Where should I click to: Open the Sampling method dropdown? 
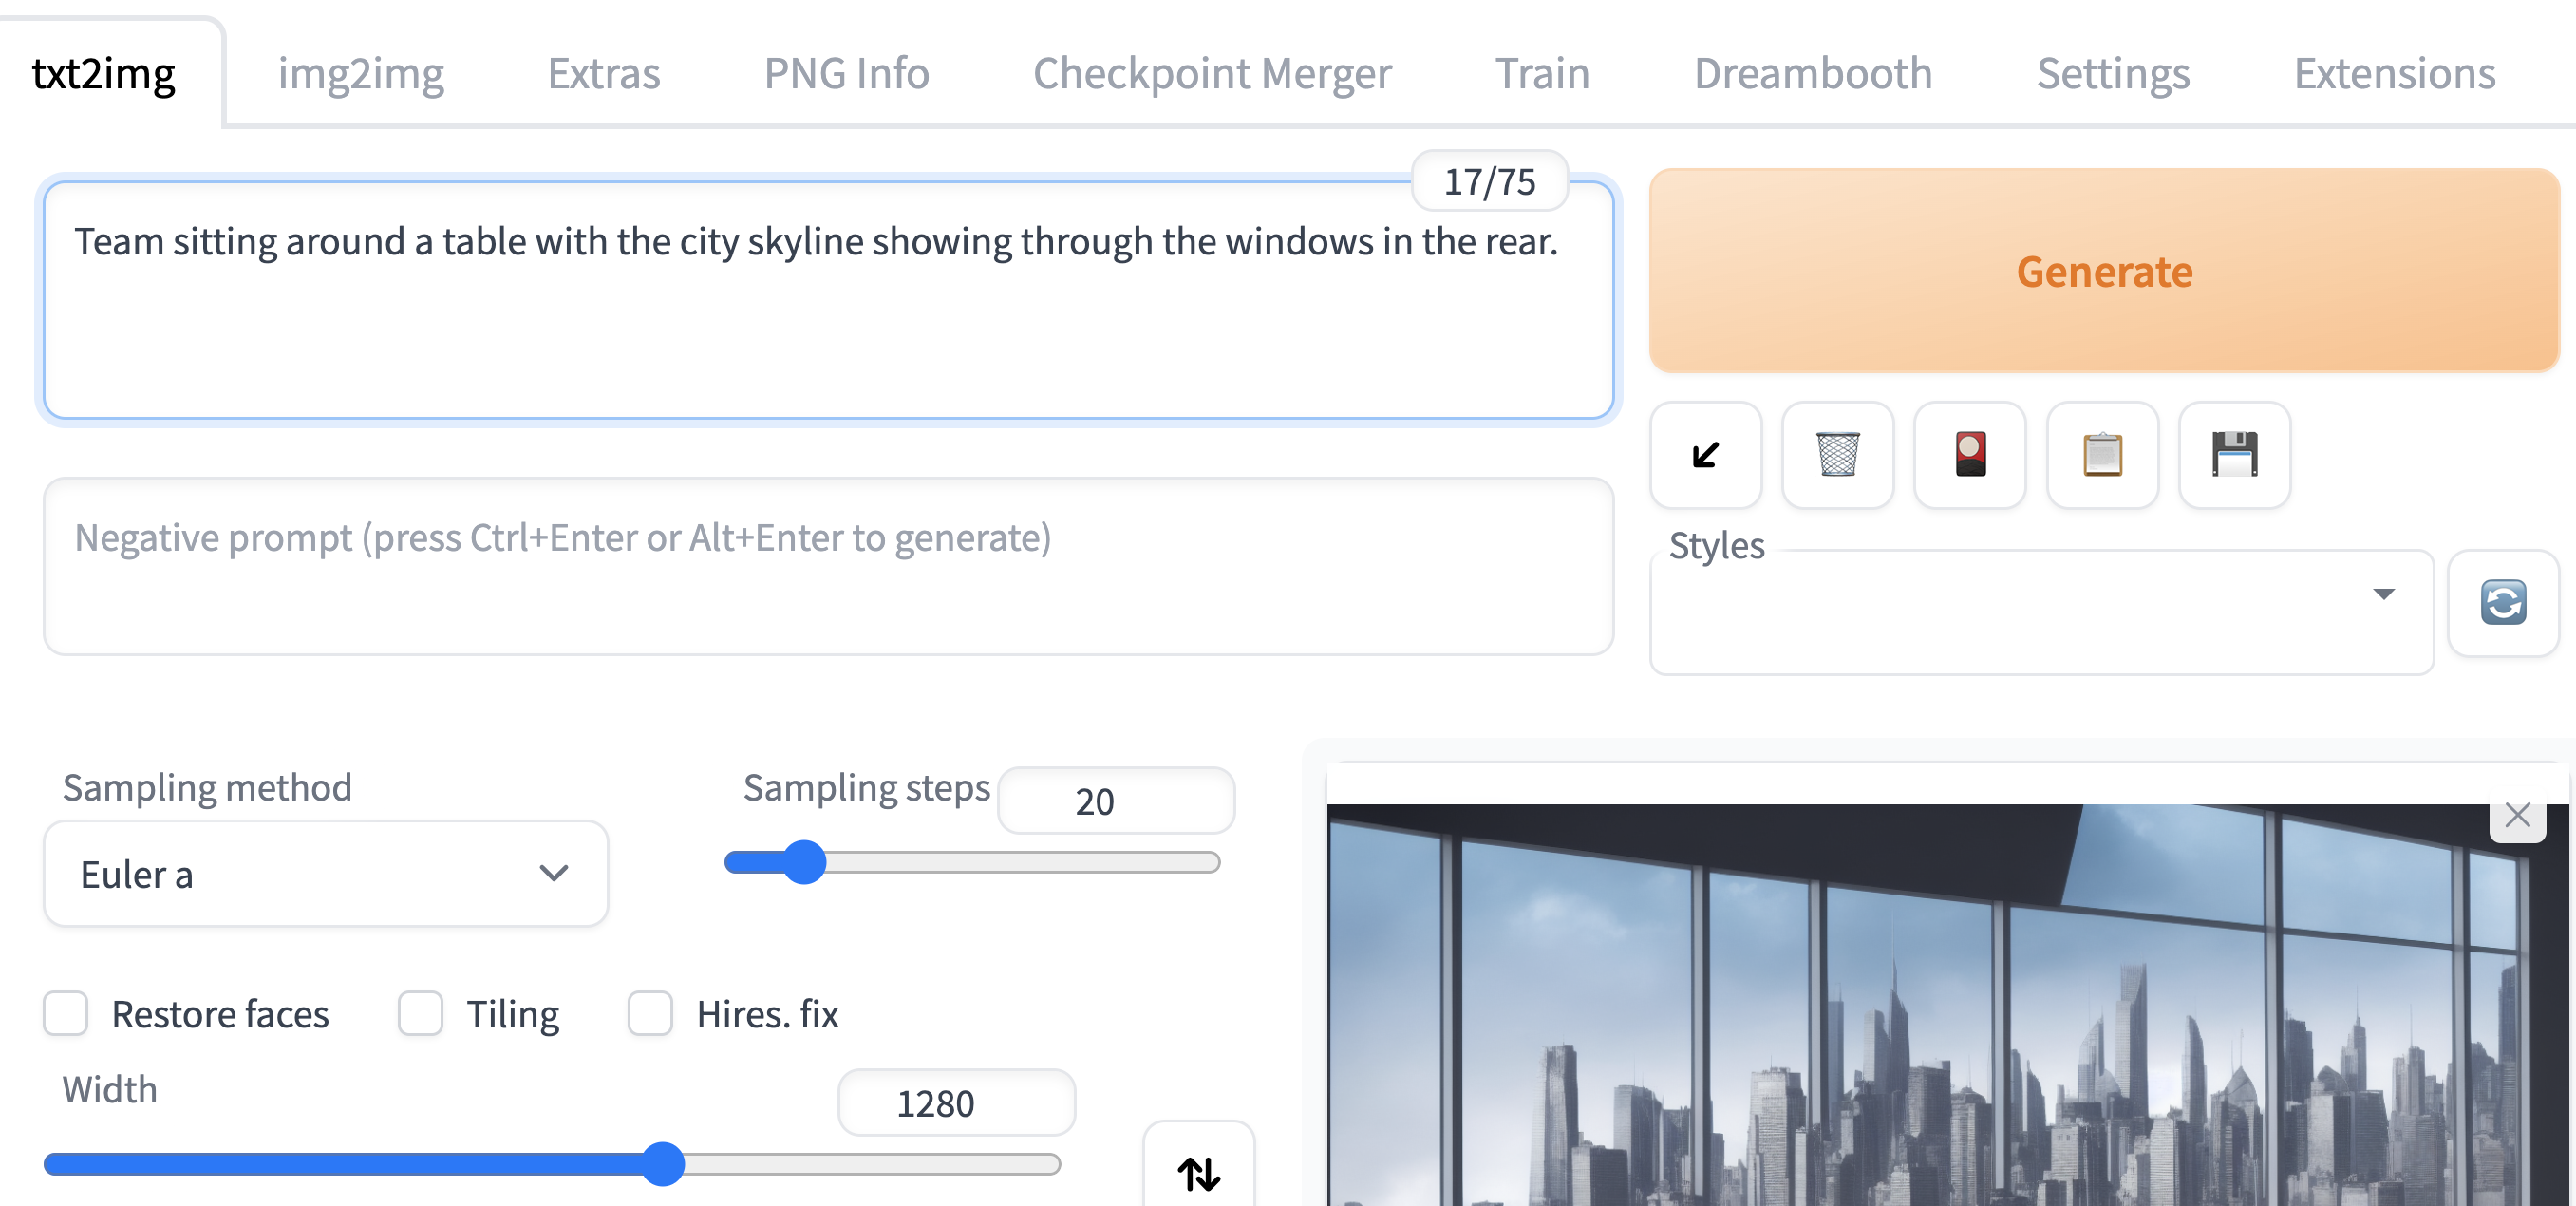click(x=326, y=874)
